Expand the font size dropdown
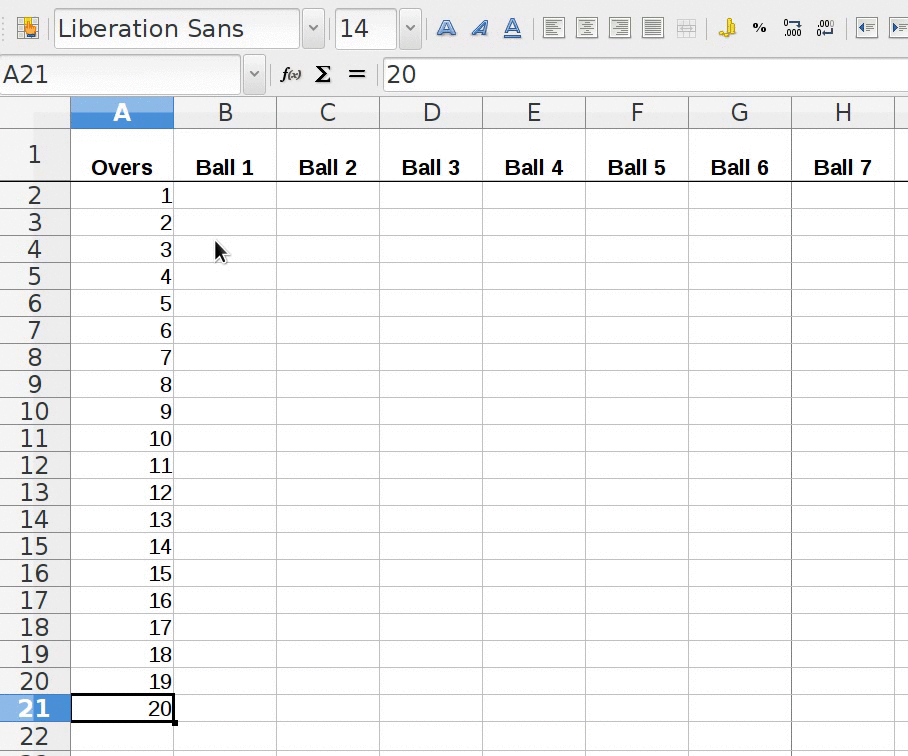The width and height of the screenshot is (908, 756). click(410, 28)
